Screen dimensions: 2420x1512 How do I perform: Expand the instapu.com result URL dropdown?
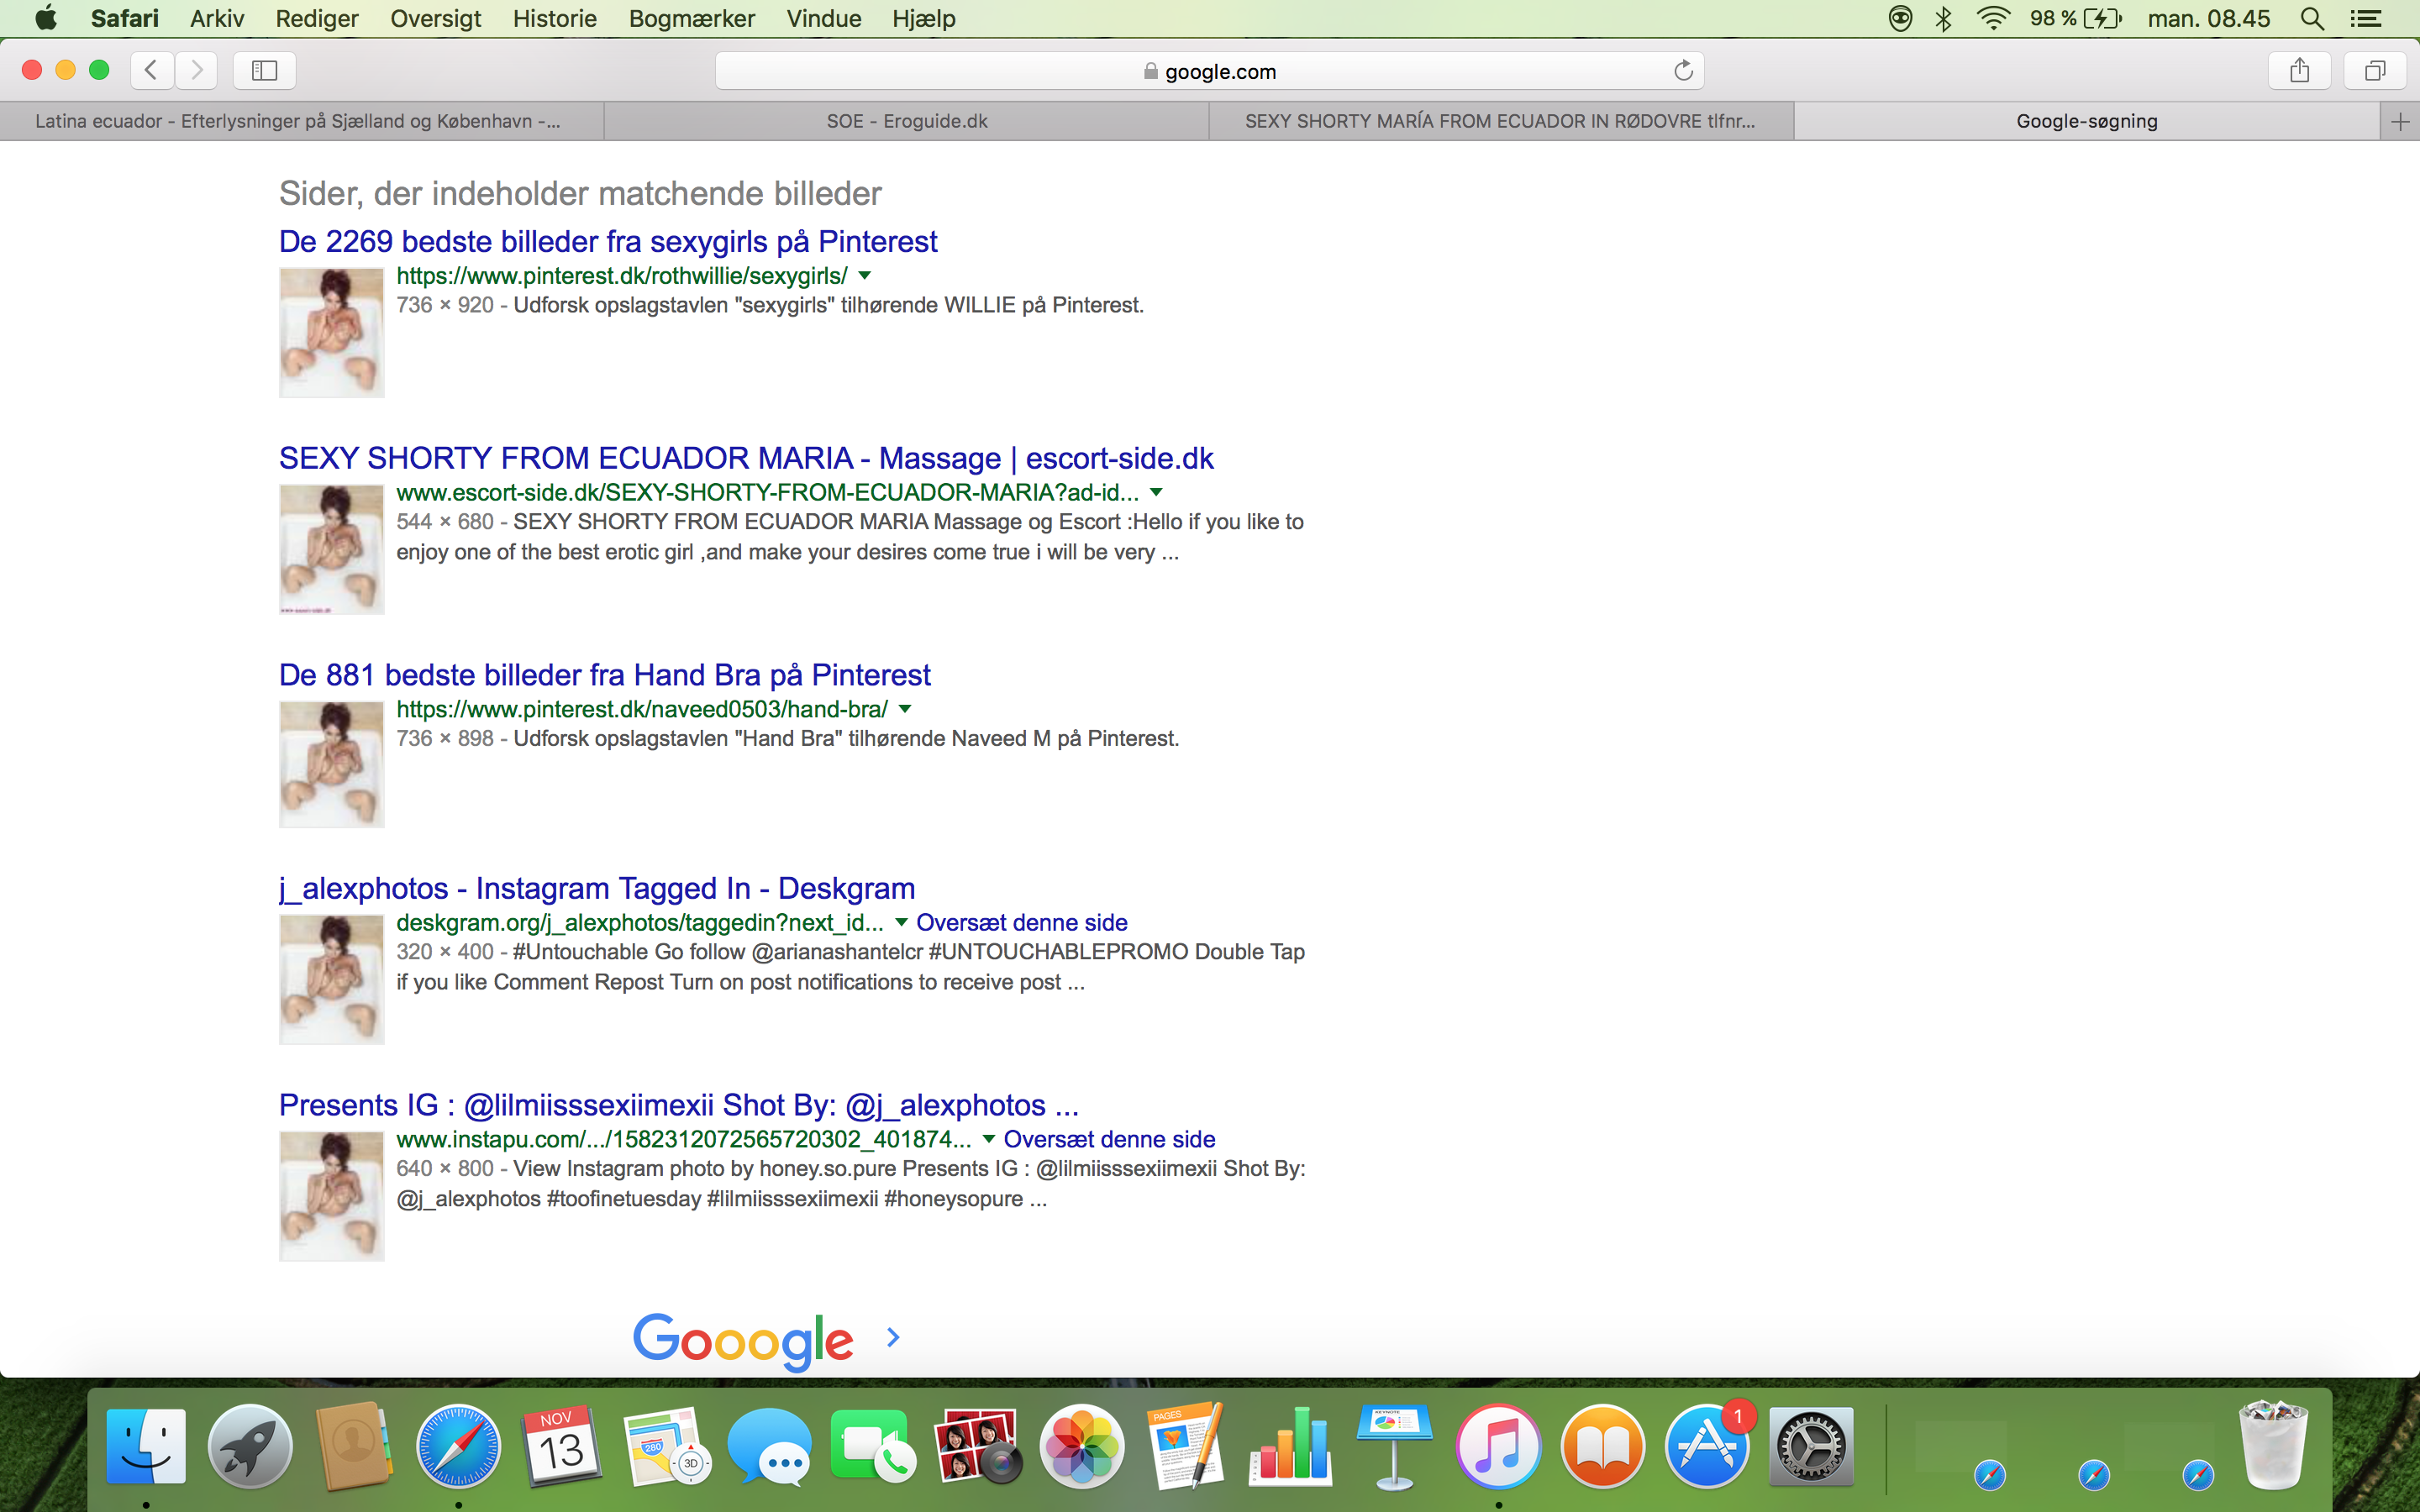tap(988, 1139)
